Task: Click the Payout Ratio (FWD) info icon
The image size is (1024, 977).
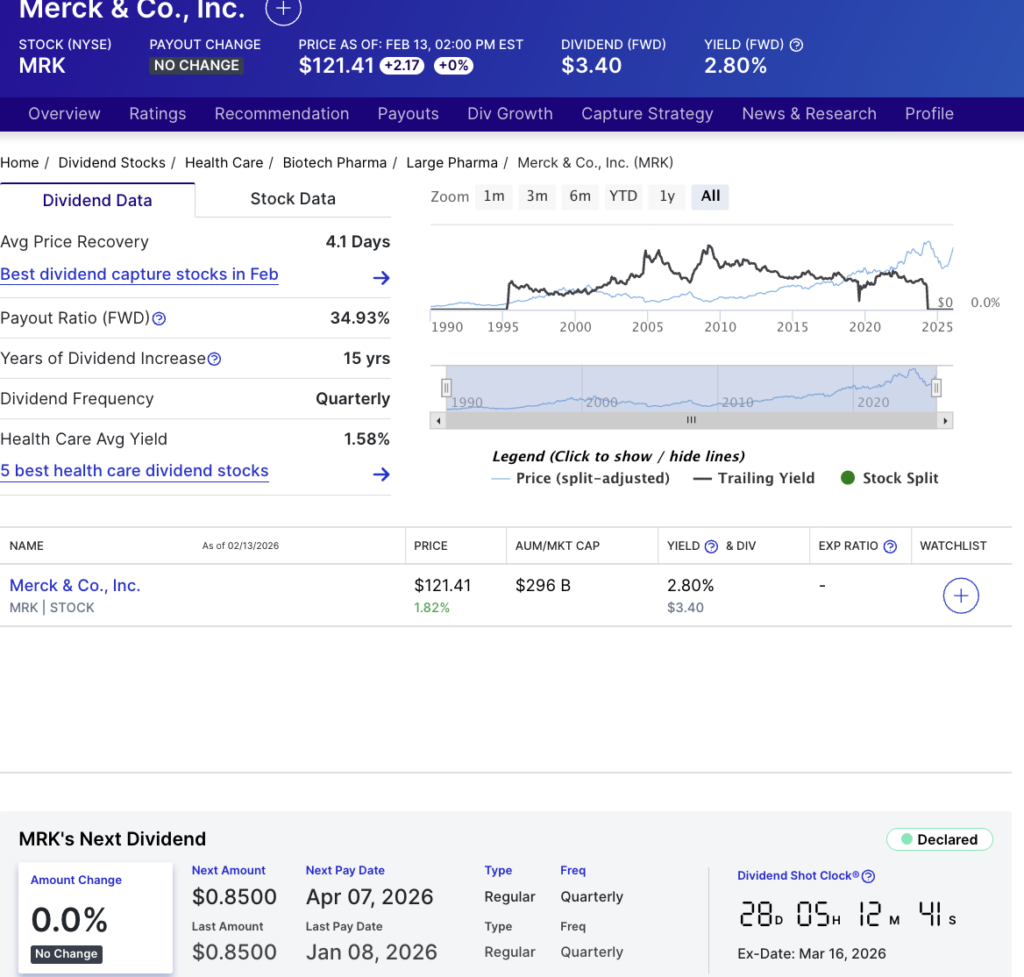Action: 159,319
